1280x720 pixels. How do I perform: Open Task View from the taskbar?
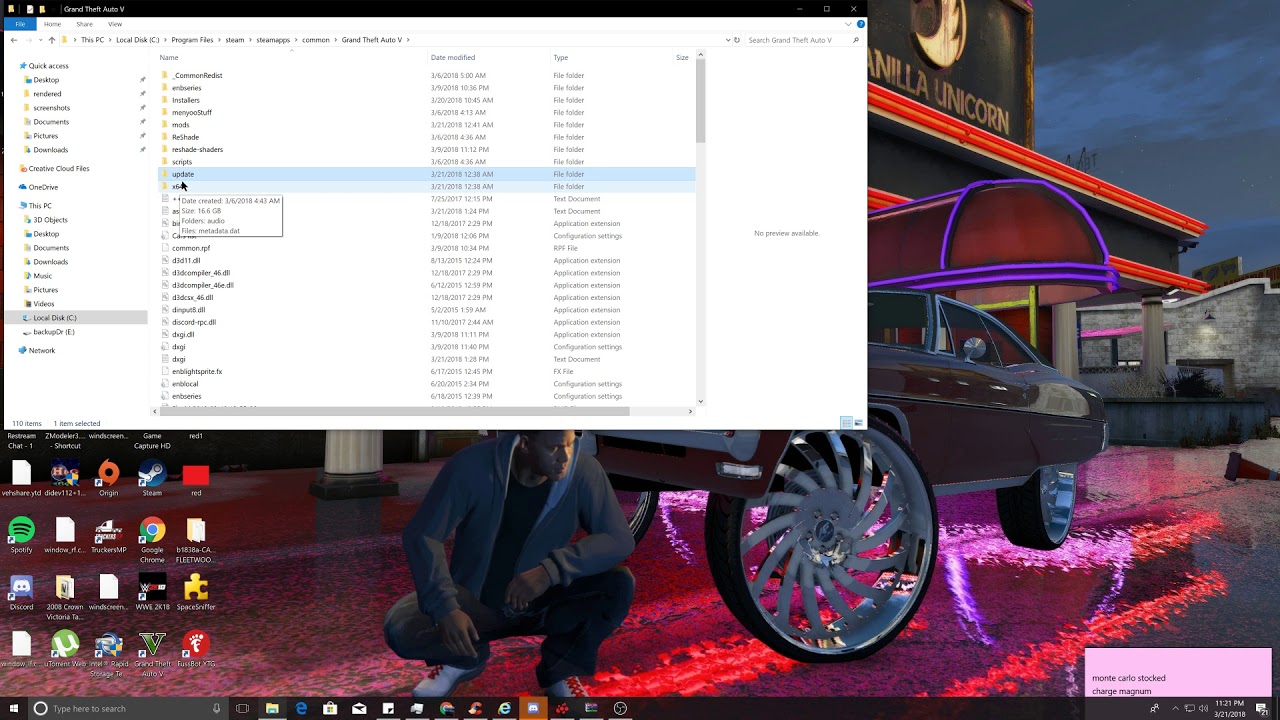tap(242, 708)
